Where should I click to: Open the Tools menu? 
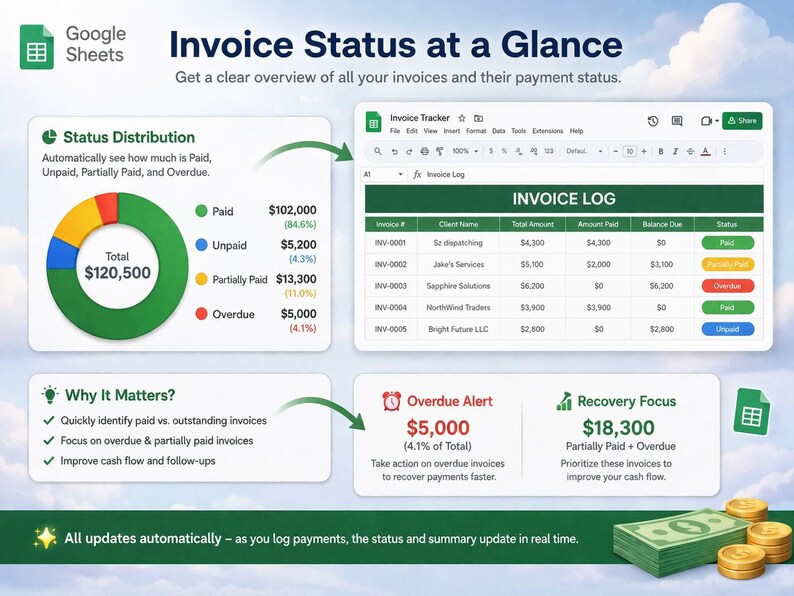pos(519,131)
